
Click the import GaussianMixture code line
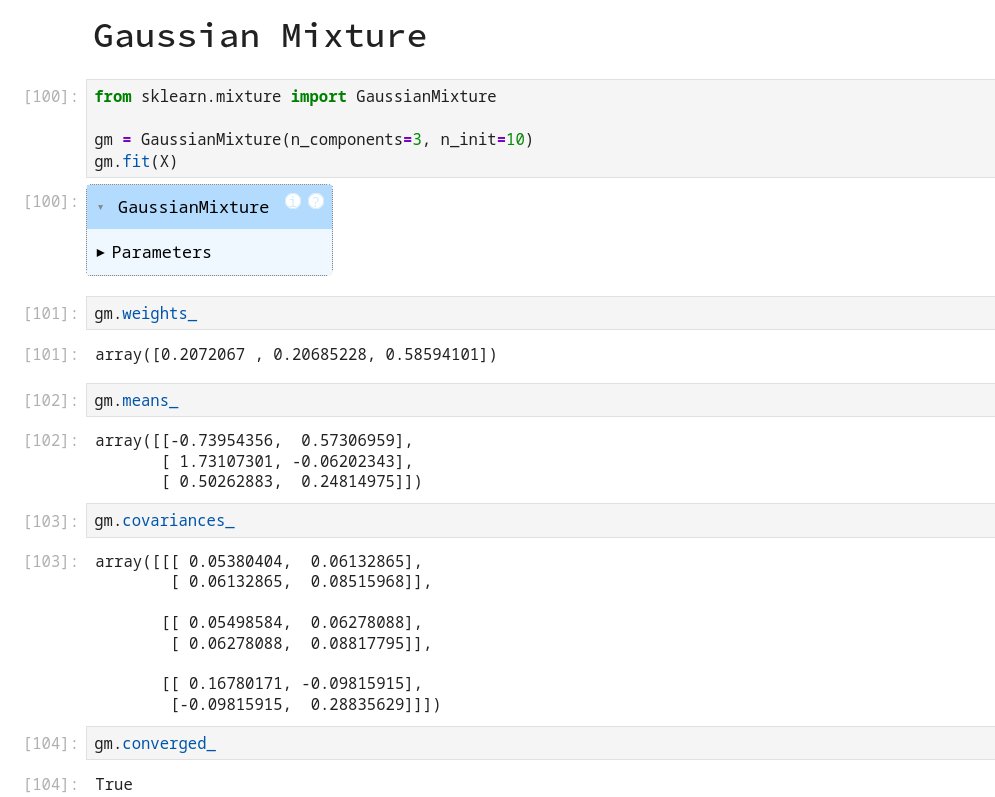295,96
